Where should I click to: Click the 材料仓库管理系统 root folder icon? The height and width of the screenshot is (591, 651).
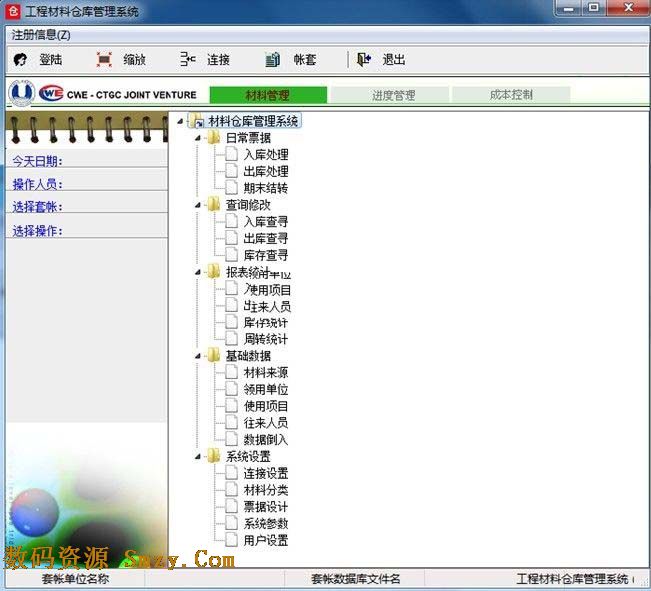[x=197, y=120]
